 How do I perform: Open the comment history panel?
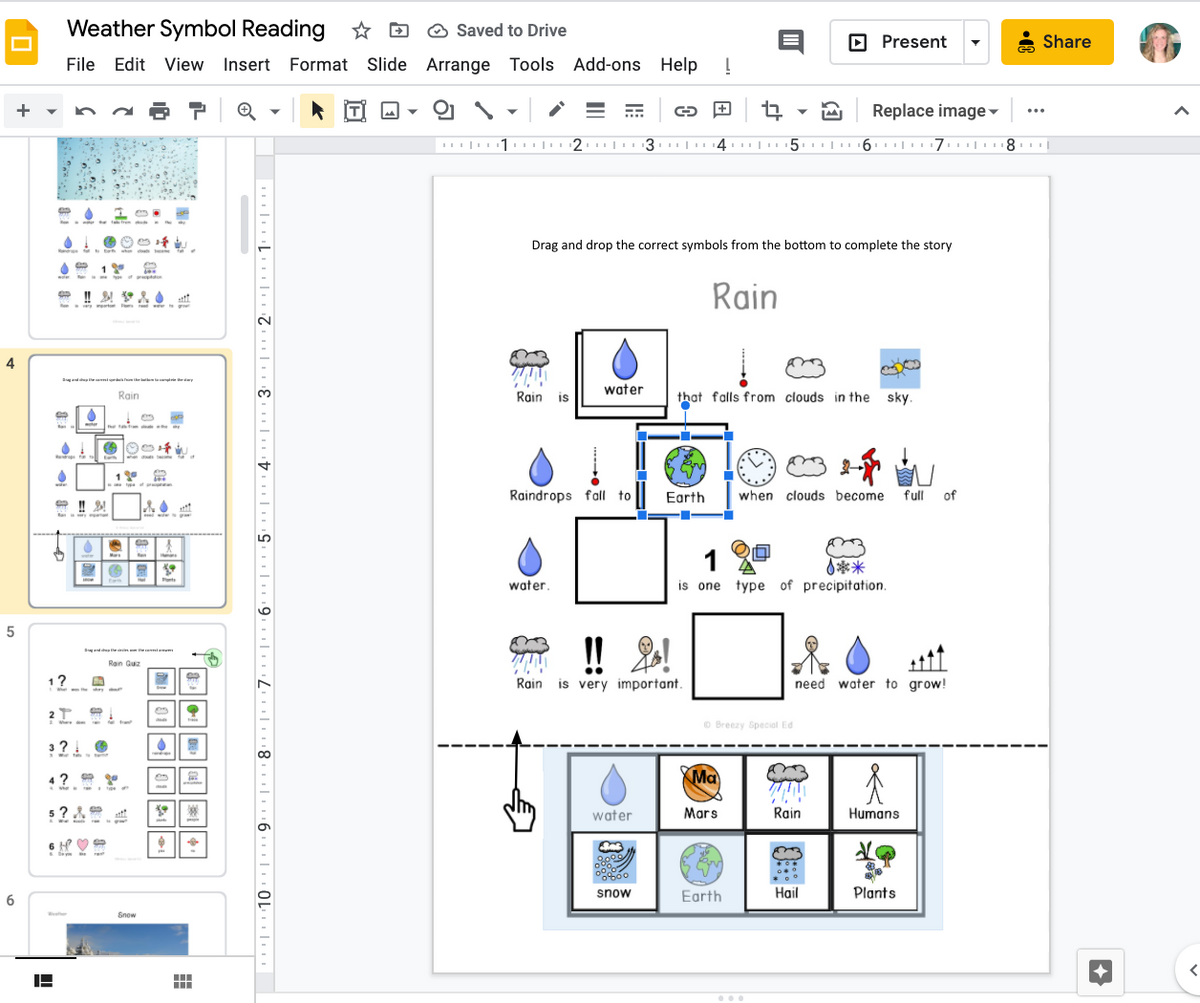point(791,42)
